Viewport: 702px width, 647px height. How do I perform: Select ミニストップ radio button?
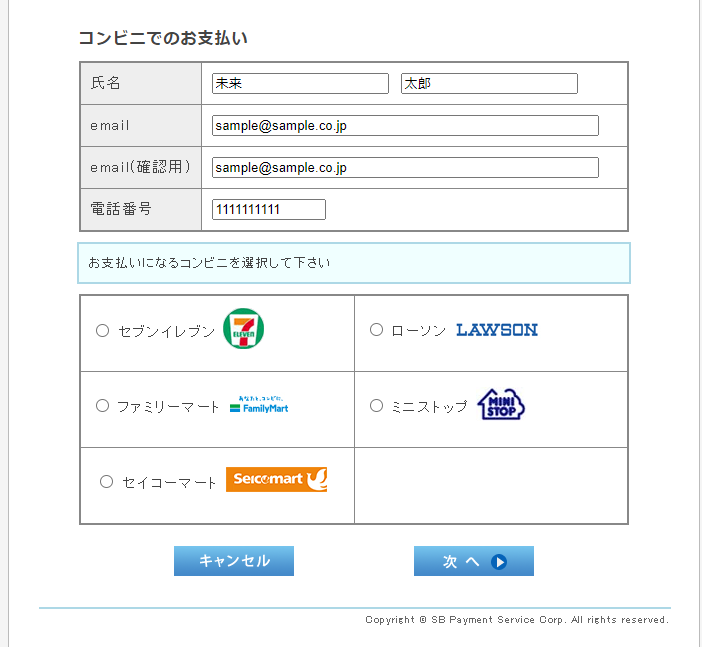point(376,406)
